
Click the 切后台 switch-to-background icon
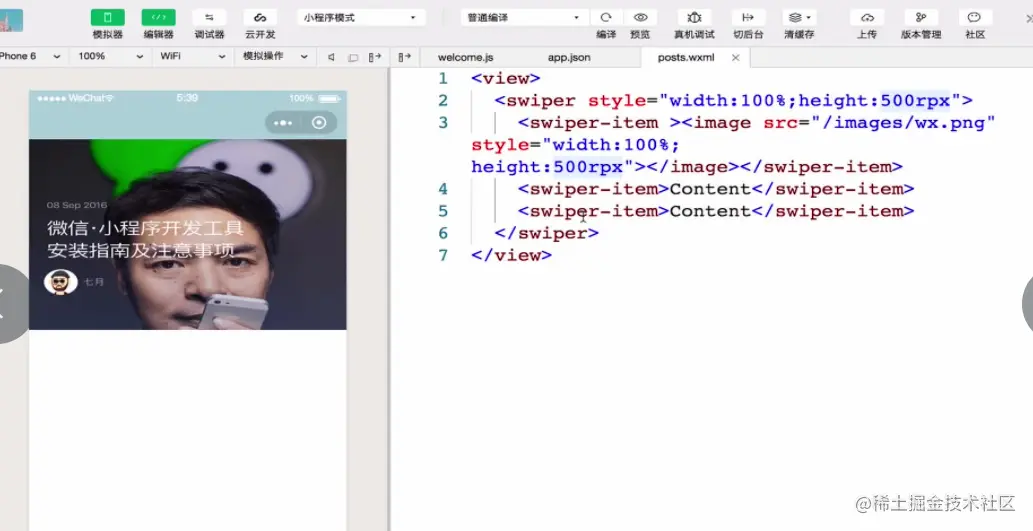click(x=748, y=18)
